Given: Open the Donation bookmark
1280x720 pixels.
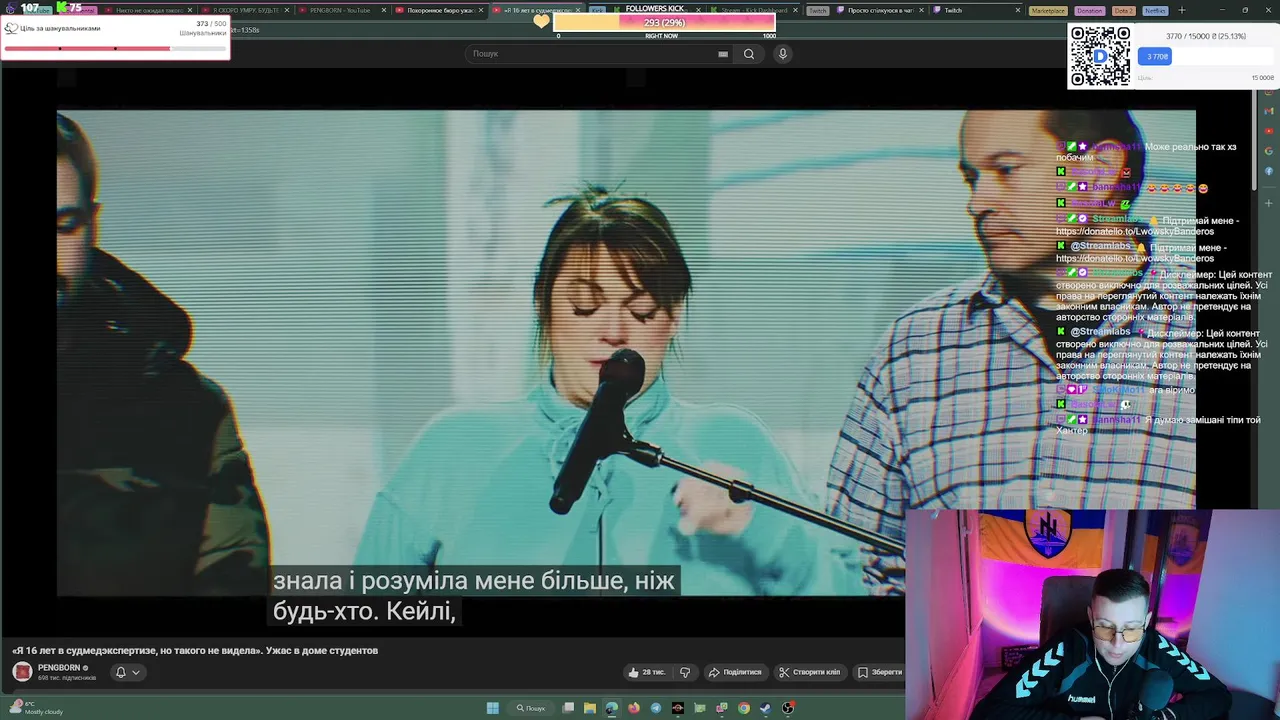Looking at the screenshot, I should coord(1090,10).
